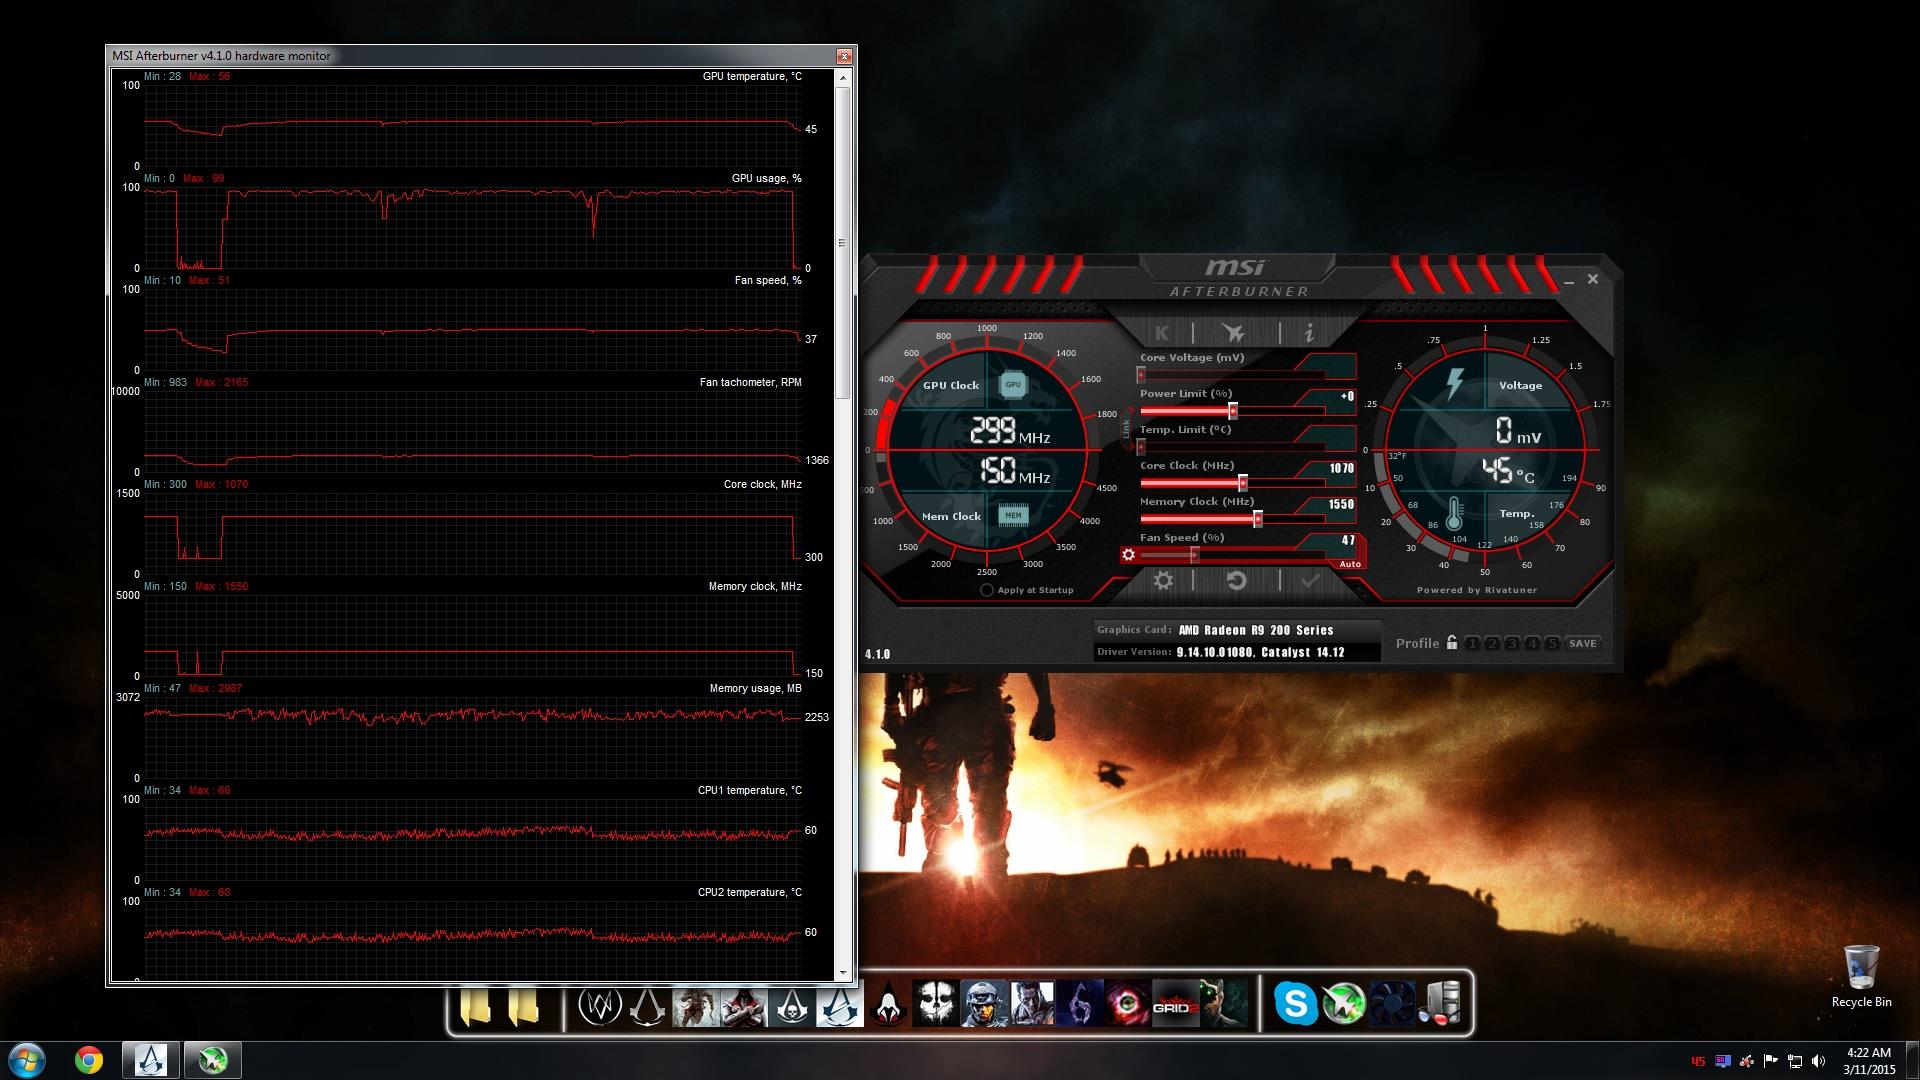The height and width of the screenshot is (1080, 1920).
Task: Open the Kombustor K icon
Action: point(1162,333)
